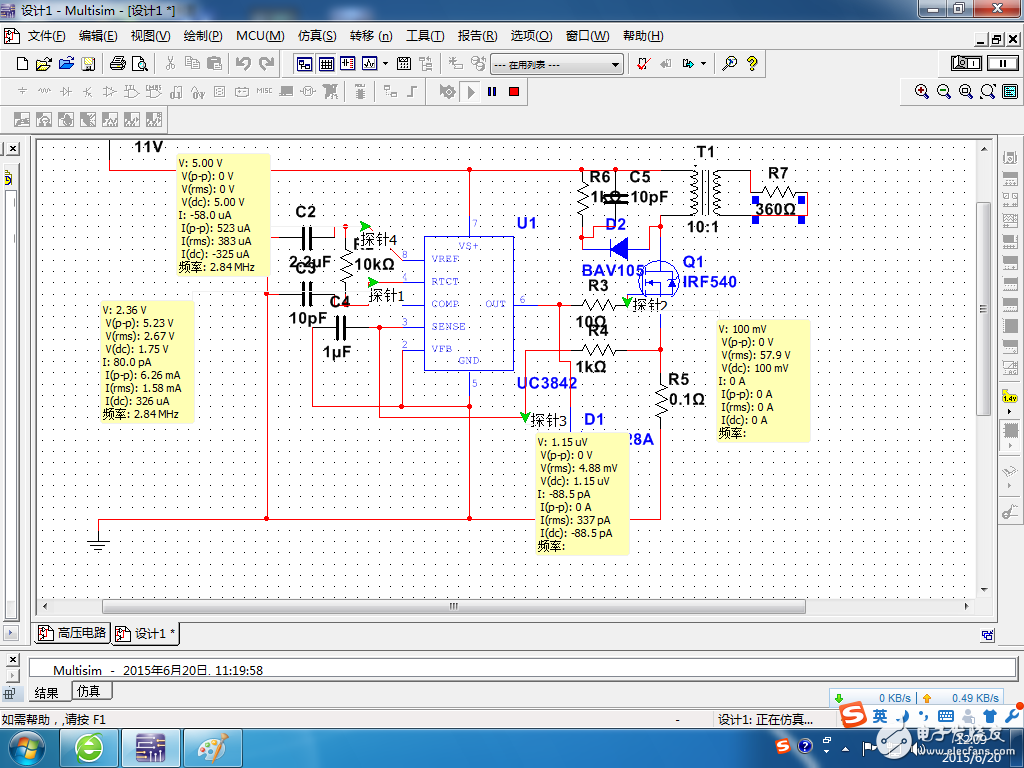Image resolution: width=1024 pixels, height=768 pixels.
Task: Select resistor R7 360Ω
Action: pyautogui.click(x=778, y=193)
